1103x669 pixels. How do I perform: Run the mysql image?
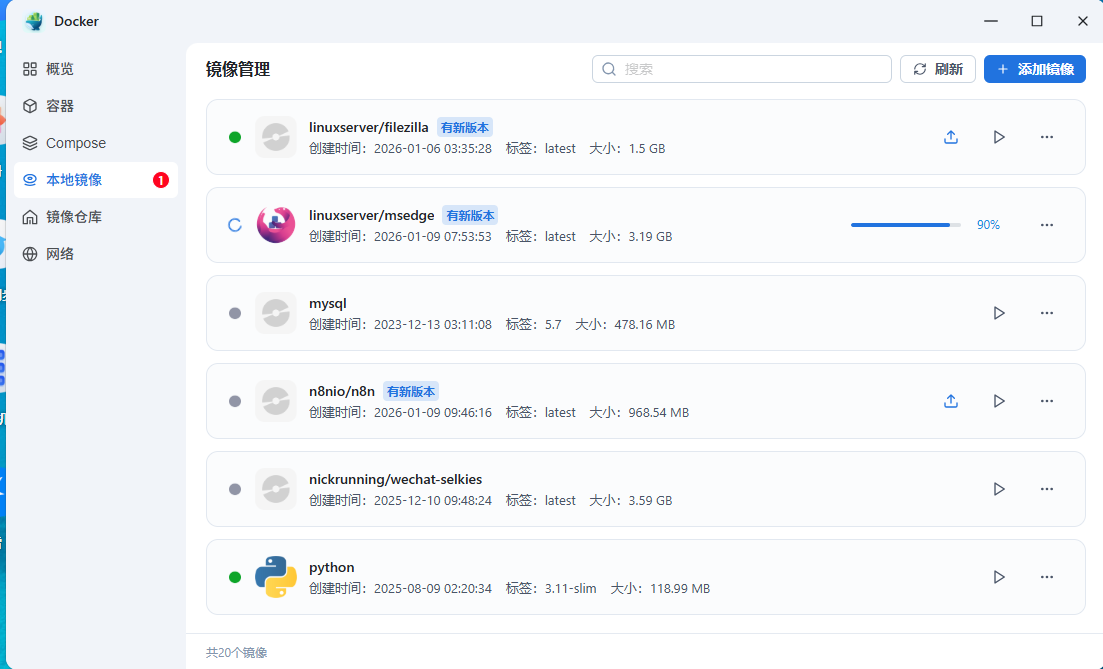click(999, 313)
